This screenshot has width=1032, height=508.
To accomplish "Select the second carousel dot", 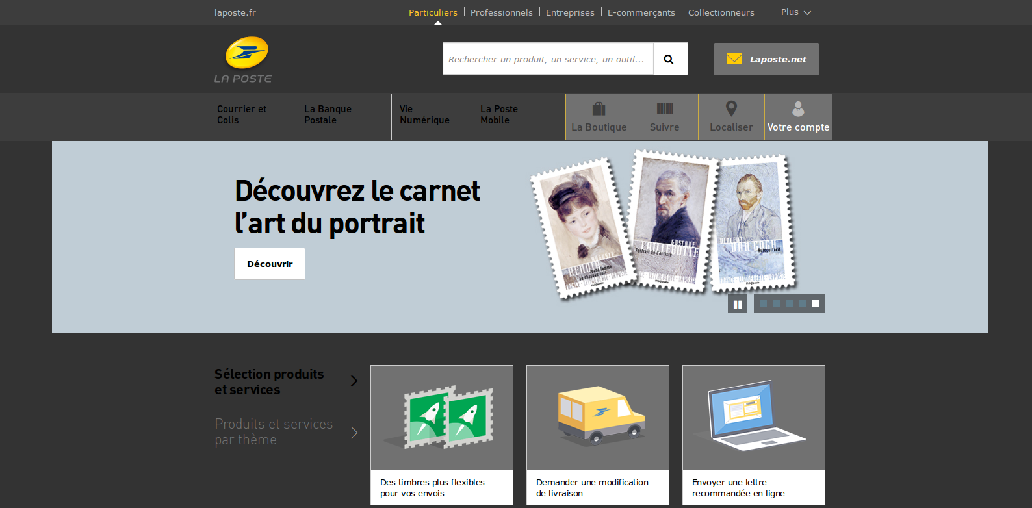I will click(777, 303).
